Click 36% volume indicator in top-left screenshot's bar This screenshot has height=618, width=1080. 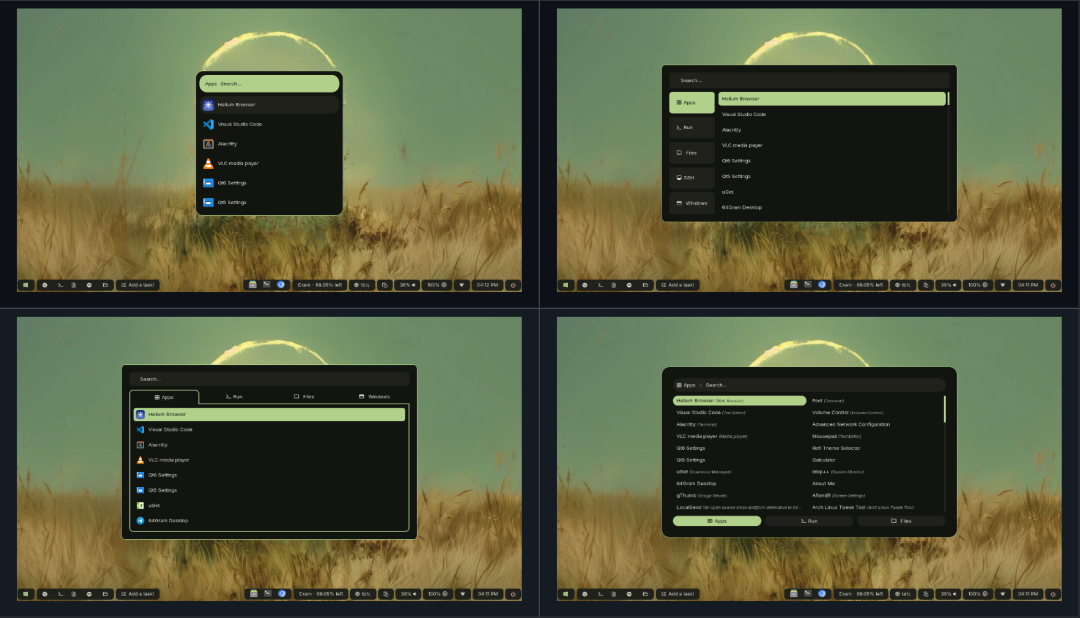pyautogui.click(x=408, y=285)
